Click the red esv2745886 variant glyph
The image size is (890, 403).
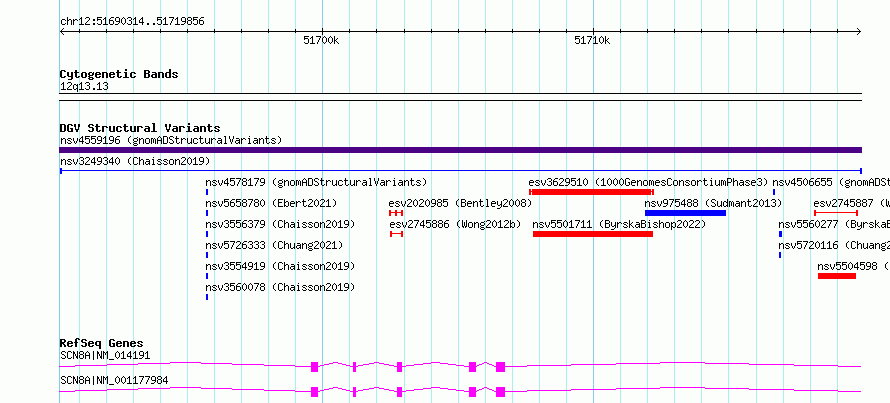pyautogui.click(x=397, y=234)
